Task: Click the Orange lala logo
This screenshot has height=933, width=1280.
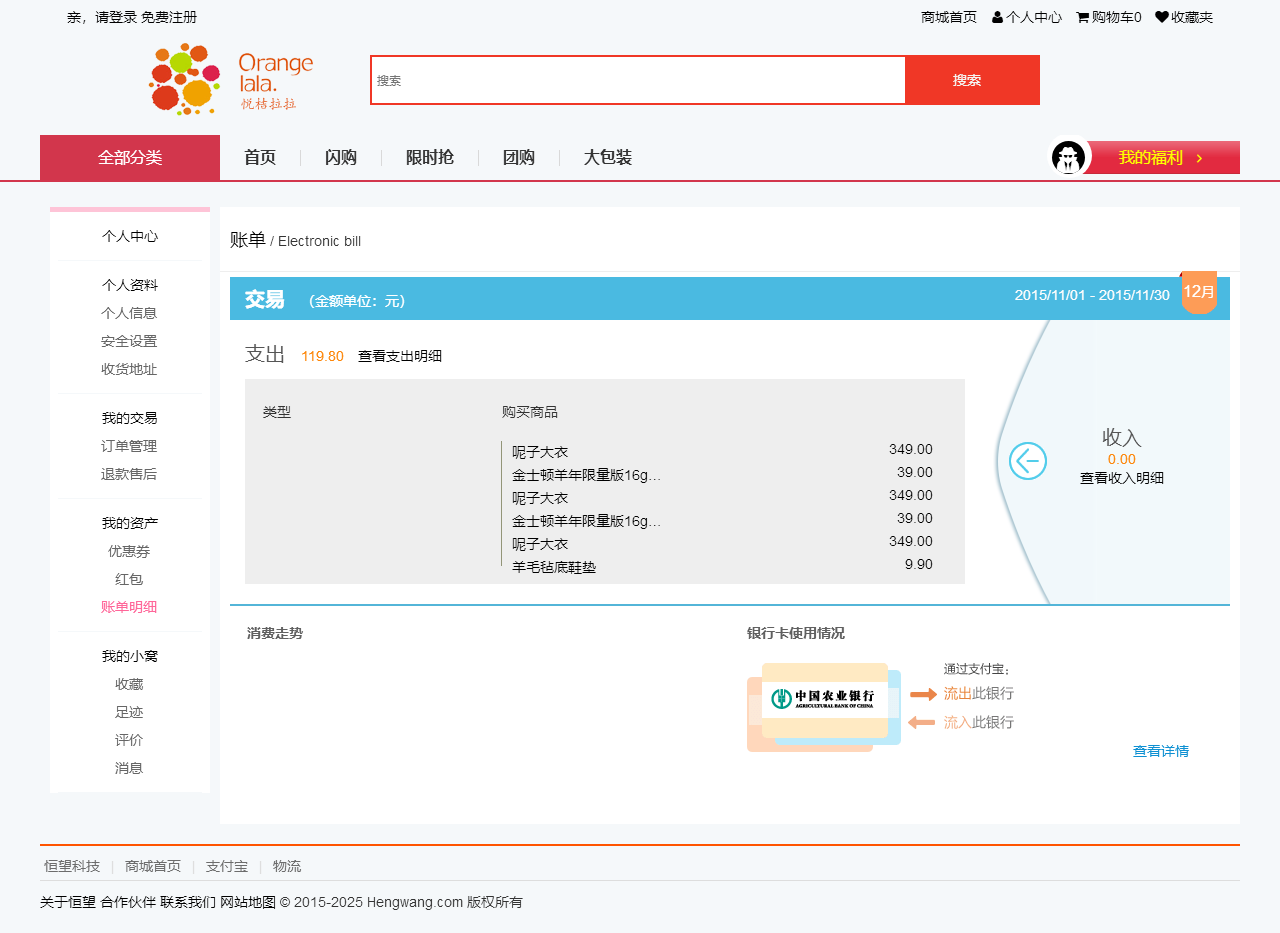Action: coord(231,79)
